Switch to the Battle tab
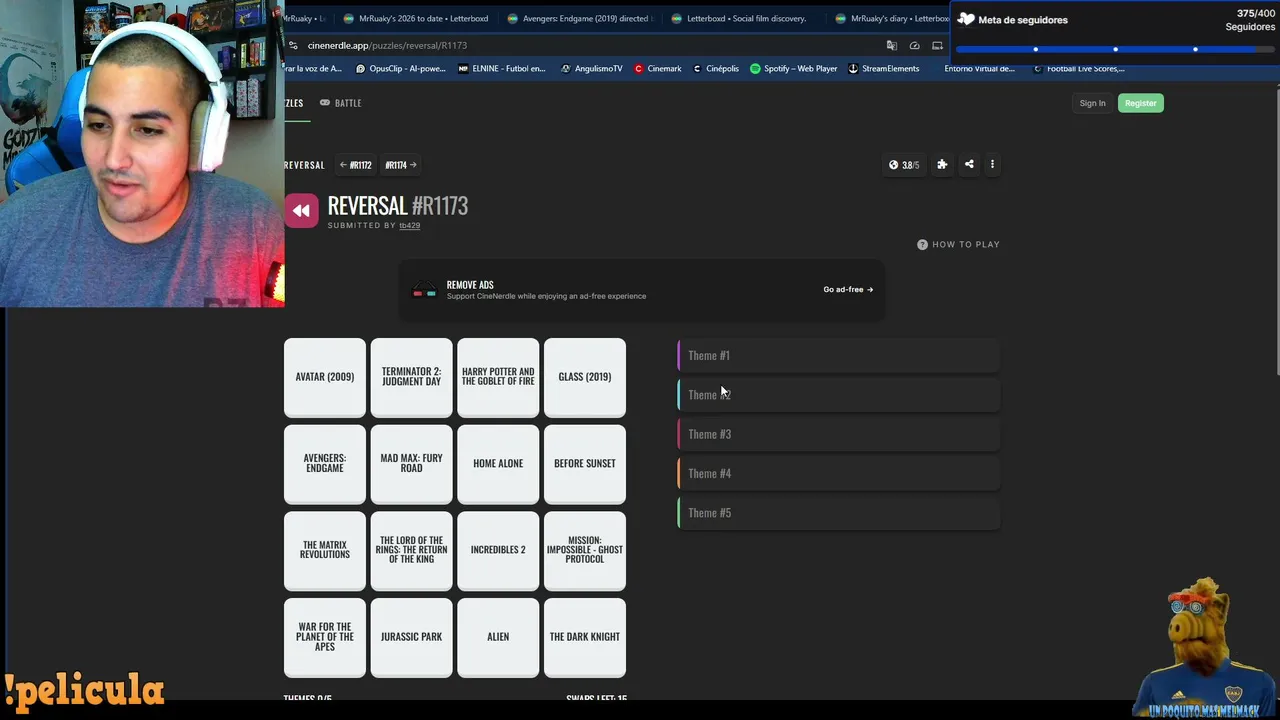The width and height of the screenshot is (1280, 720). (x=341, y=103)
